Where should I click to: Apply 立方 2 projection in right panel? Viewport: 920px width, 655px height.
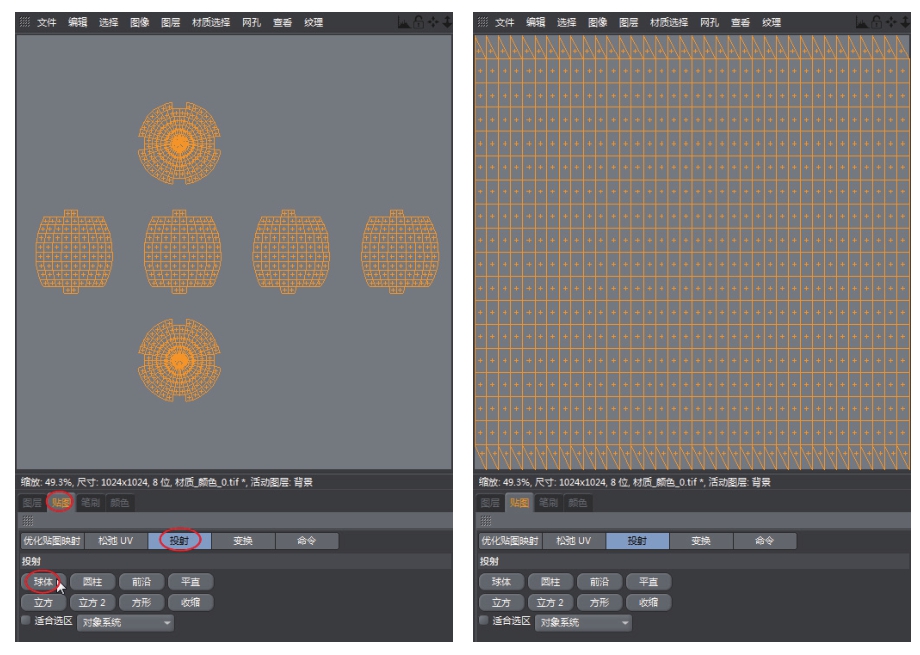tap(550, 602)
